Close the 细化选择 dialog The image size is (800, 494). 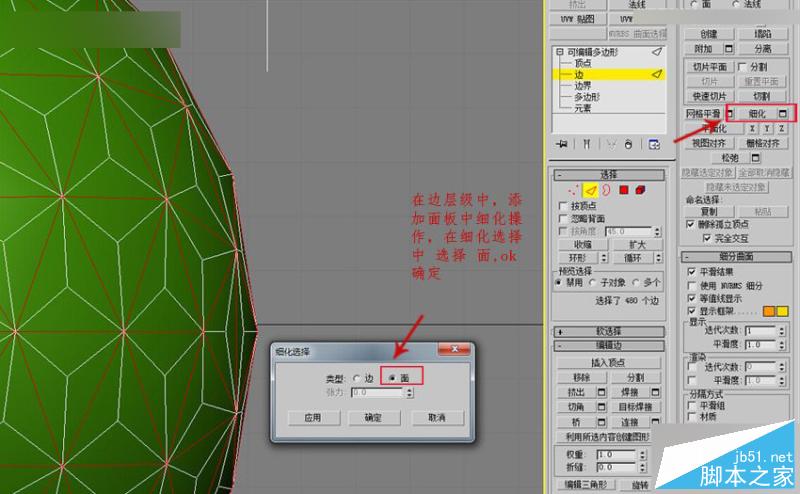click(x=455, y=349)
